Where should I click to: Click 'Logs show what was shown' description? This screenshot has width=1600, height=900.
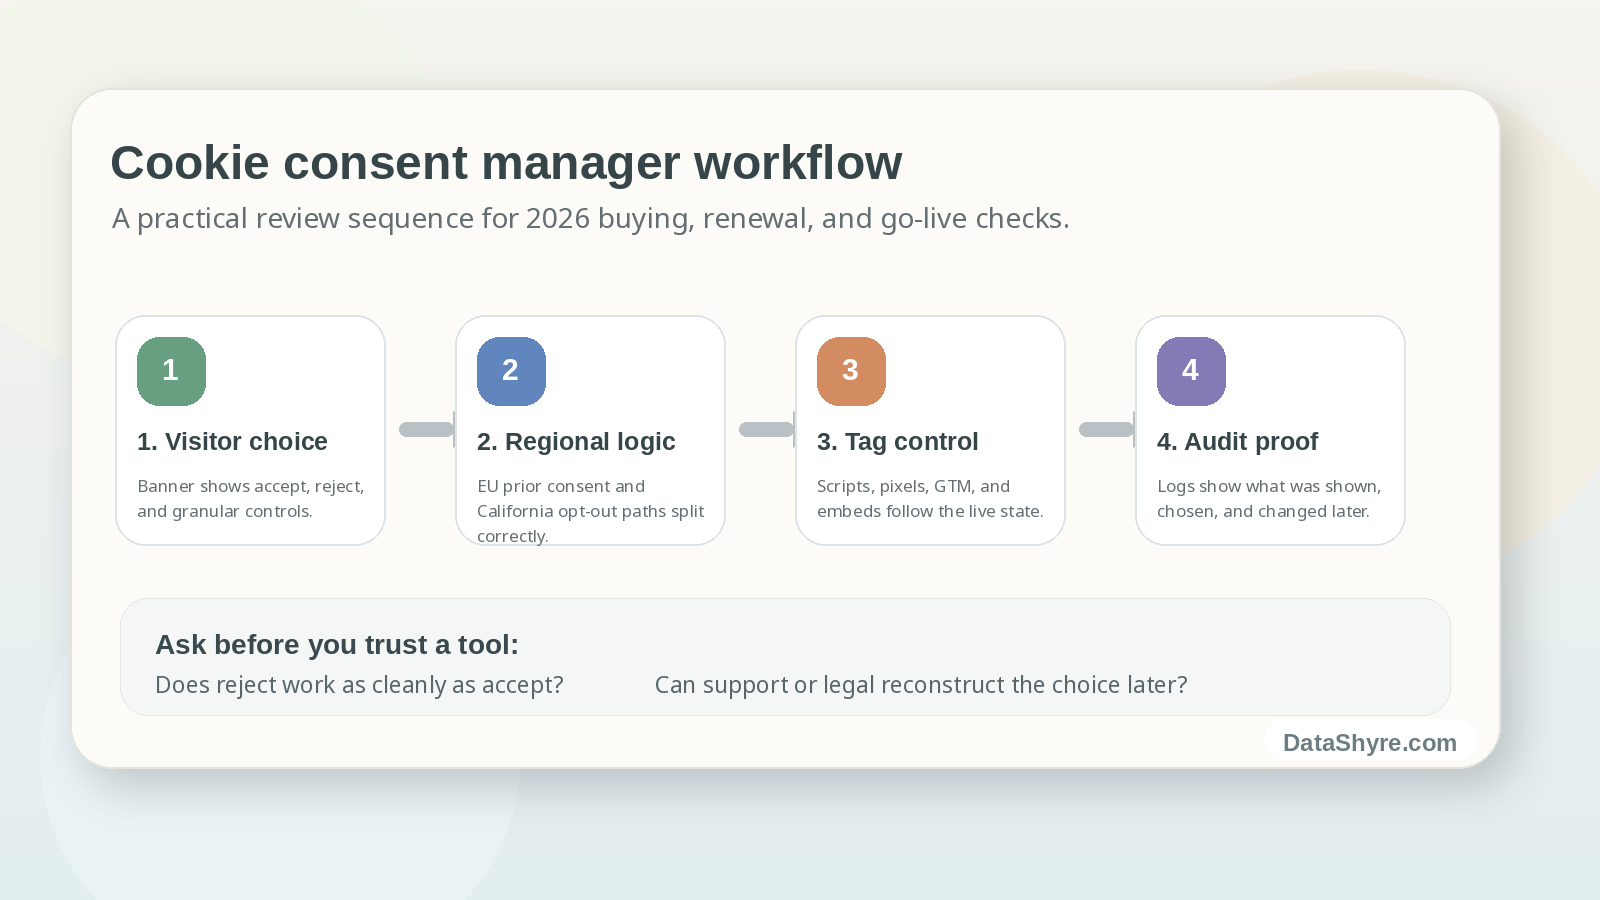[x=1269, y=498]
